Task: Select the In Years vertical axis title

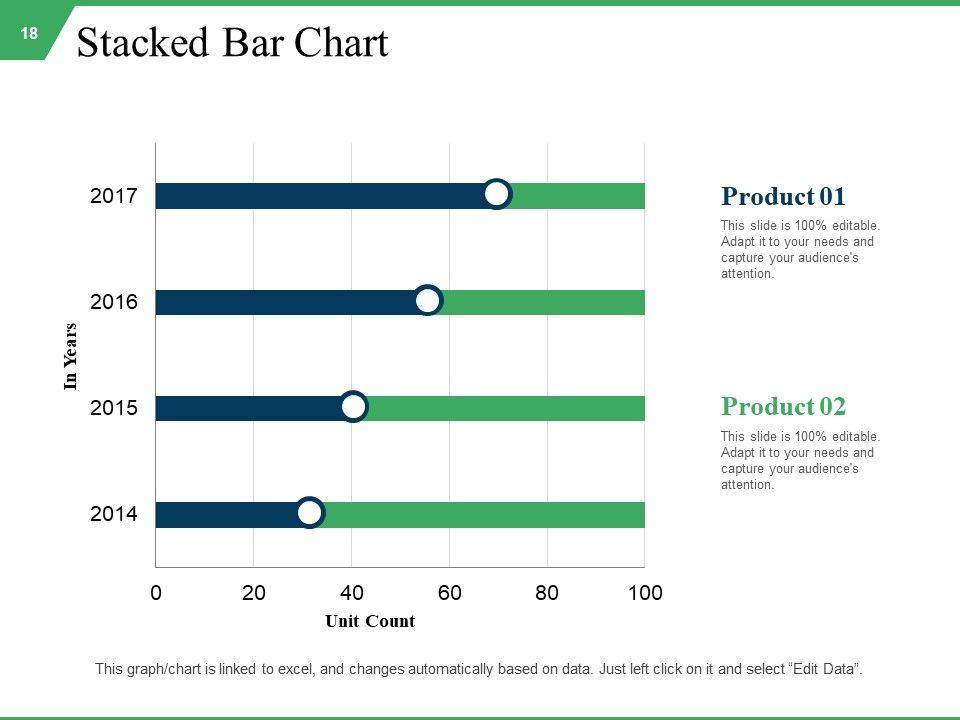Action: point(71,355)
